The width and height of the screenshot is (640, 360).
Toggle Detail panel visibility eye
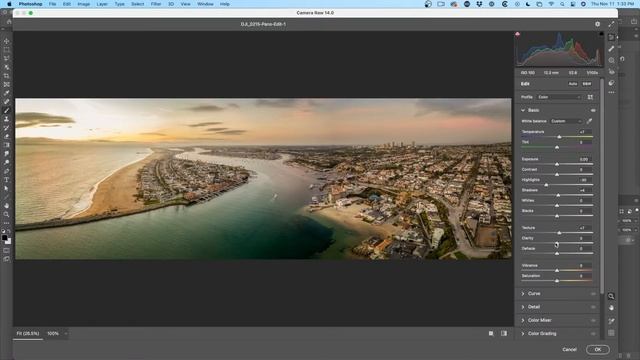pos(593,307)
